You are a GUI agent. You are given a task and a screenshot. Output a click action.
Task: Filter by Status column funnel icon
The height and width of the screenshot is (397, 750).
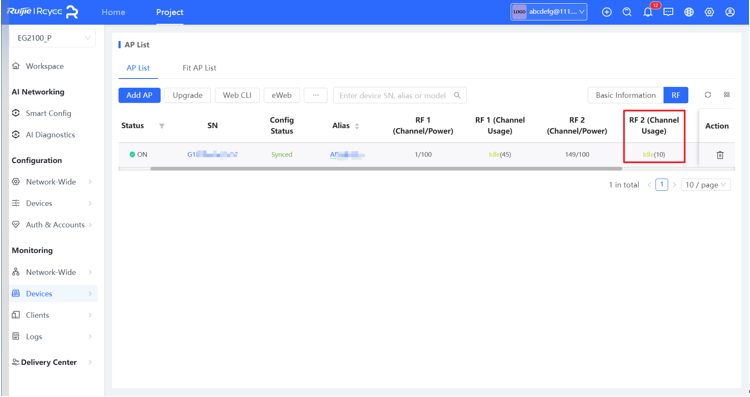click(x=162, y=126)
